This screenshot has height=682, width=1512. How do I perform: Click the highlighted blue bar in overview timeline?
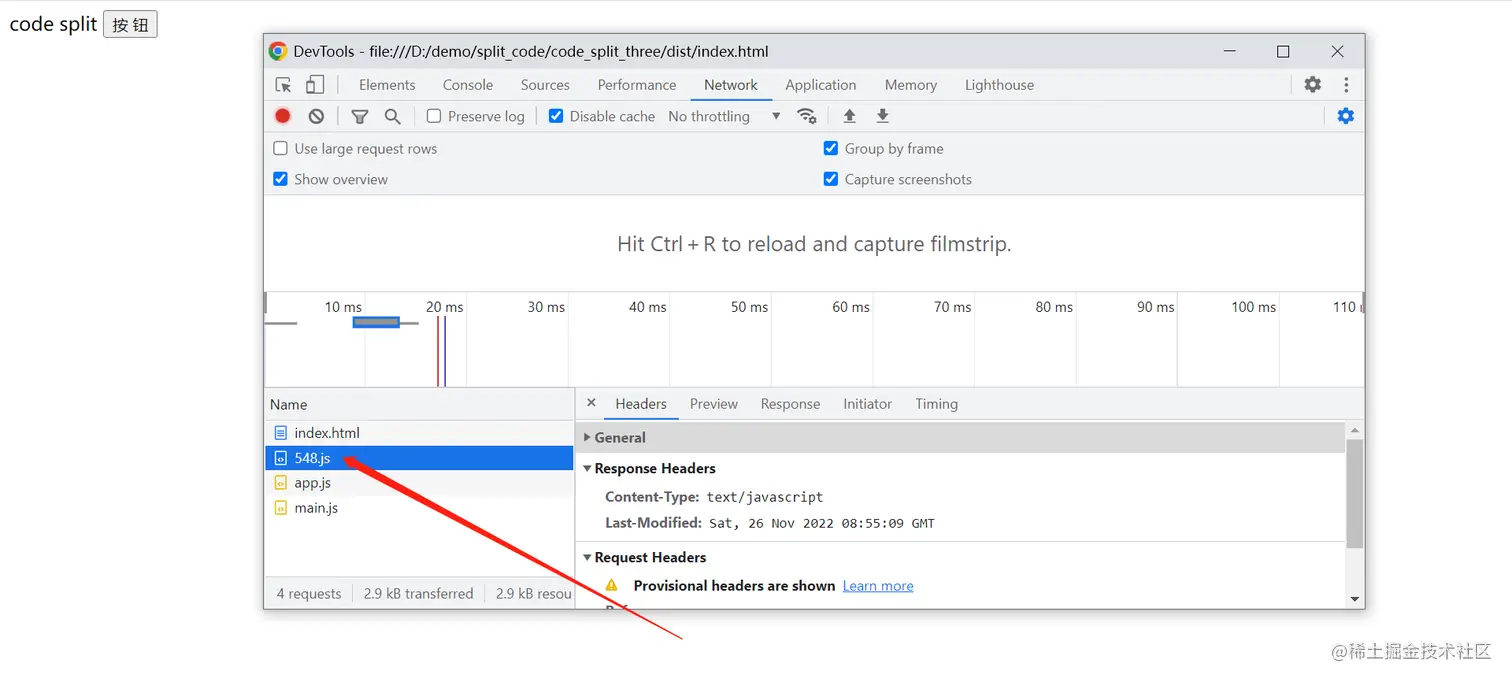point(376,322)
